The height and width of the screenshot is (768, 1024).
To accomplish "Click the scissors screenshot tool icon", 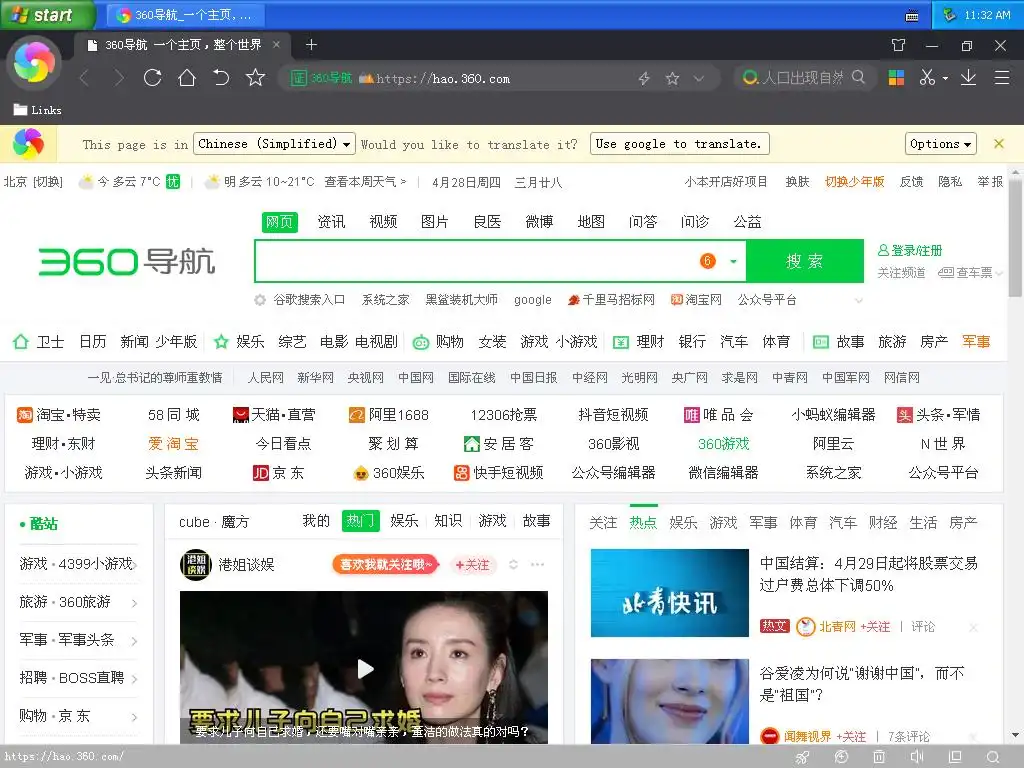I will pyautogui.click(x=927, y=78).
